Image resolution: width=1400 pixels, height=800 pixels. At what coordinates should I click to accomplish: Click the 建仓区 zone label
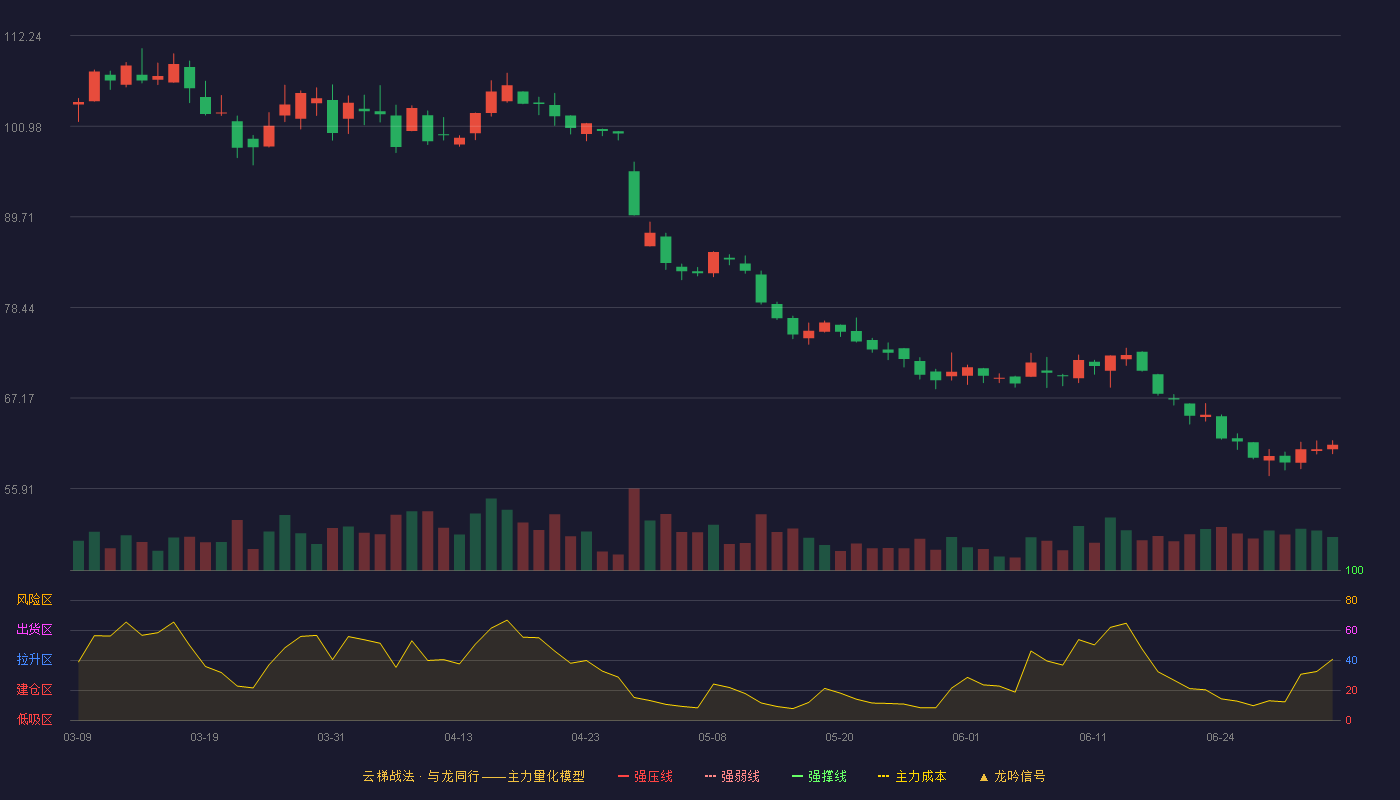tap(34, 690)
